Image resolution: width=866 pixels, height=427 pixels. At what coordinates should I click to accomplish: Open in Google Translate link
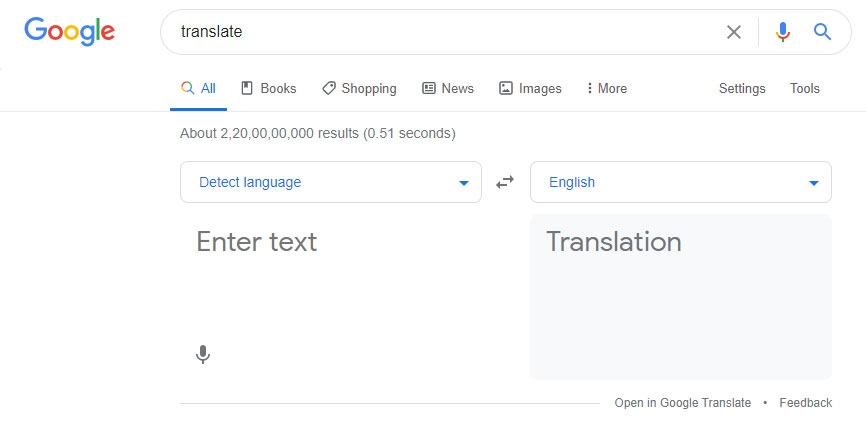coord(683,403)
